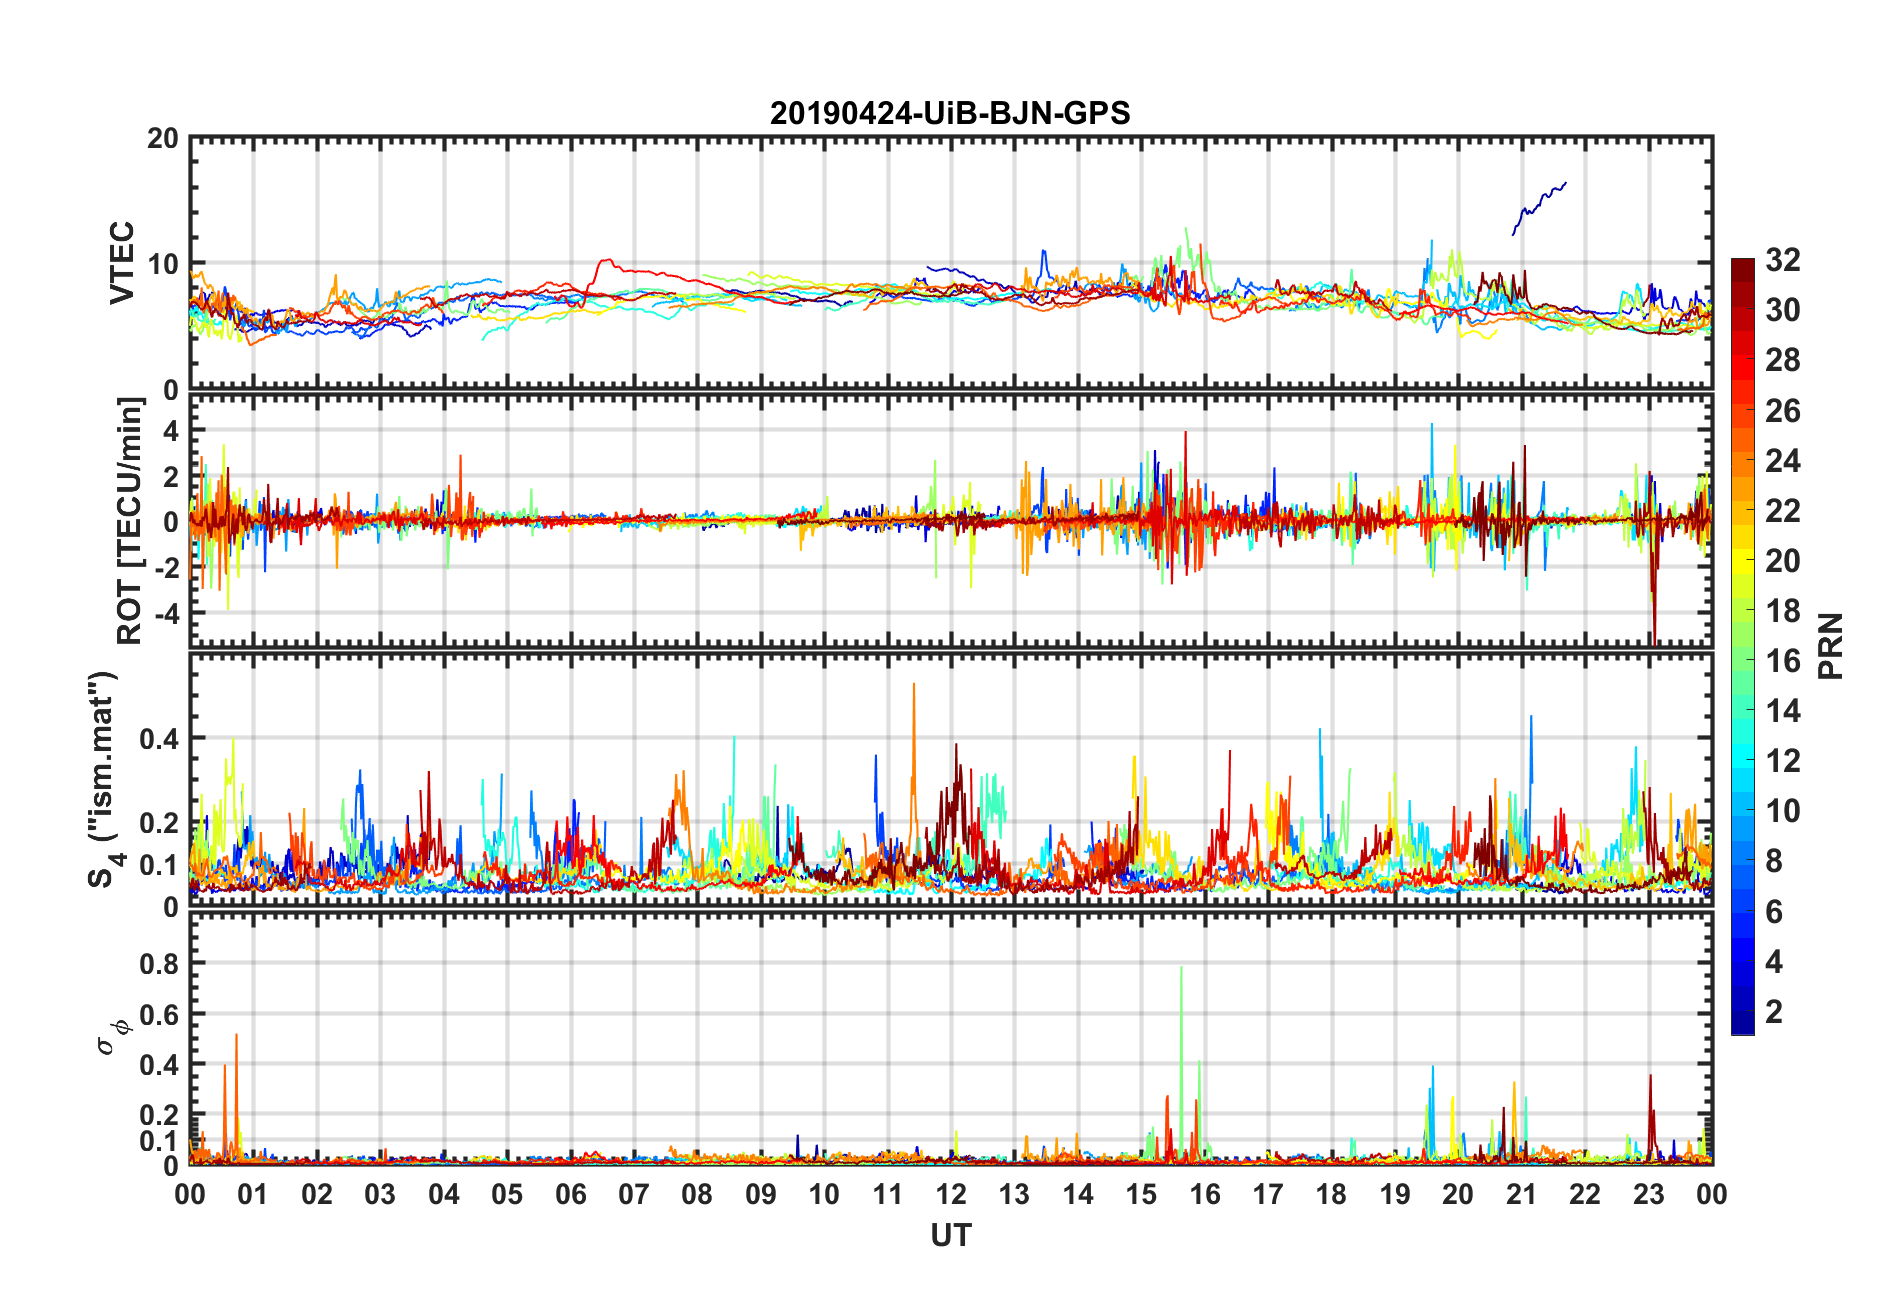Select the "15" hour tick on the UT axis
The height and width of the screenshot is (1292, 1902).
(x=1141, y=1194)
